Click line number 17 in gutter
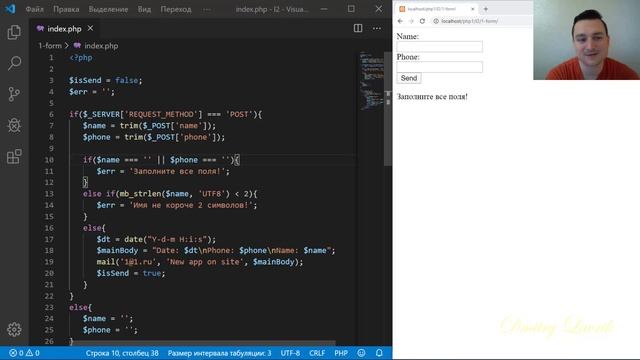640x360 pixels. click(49, 240)
